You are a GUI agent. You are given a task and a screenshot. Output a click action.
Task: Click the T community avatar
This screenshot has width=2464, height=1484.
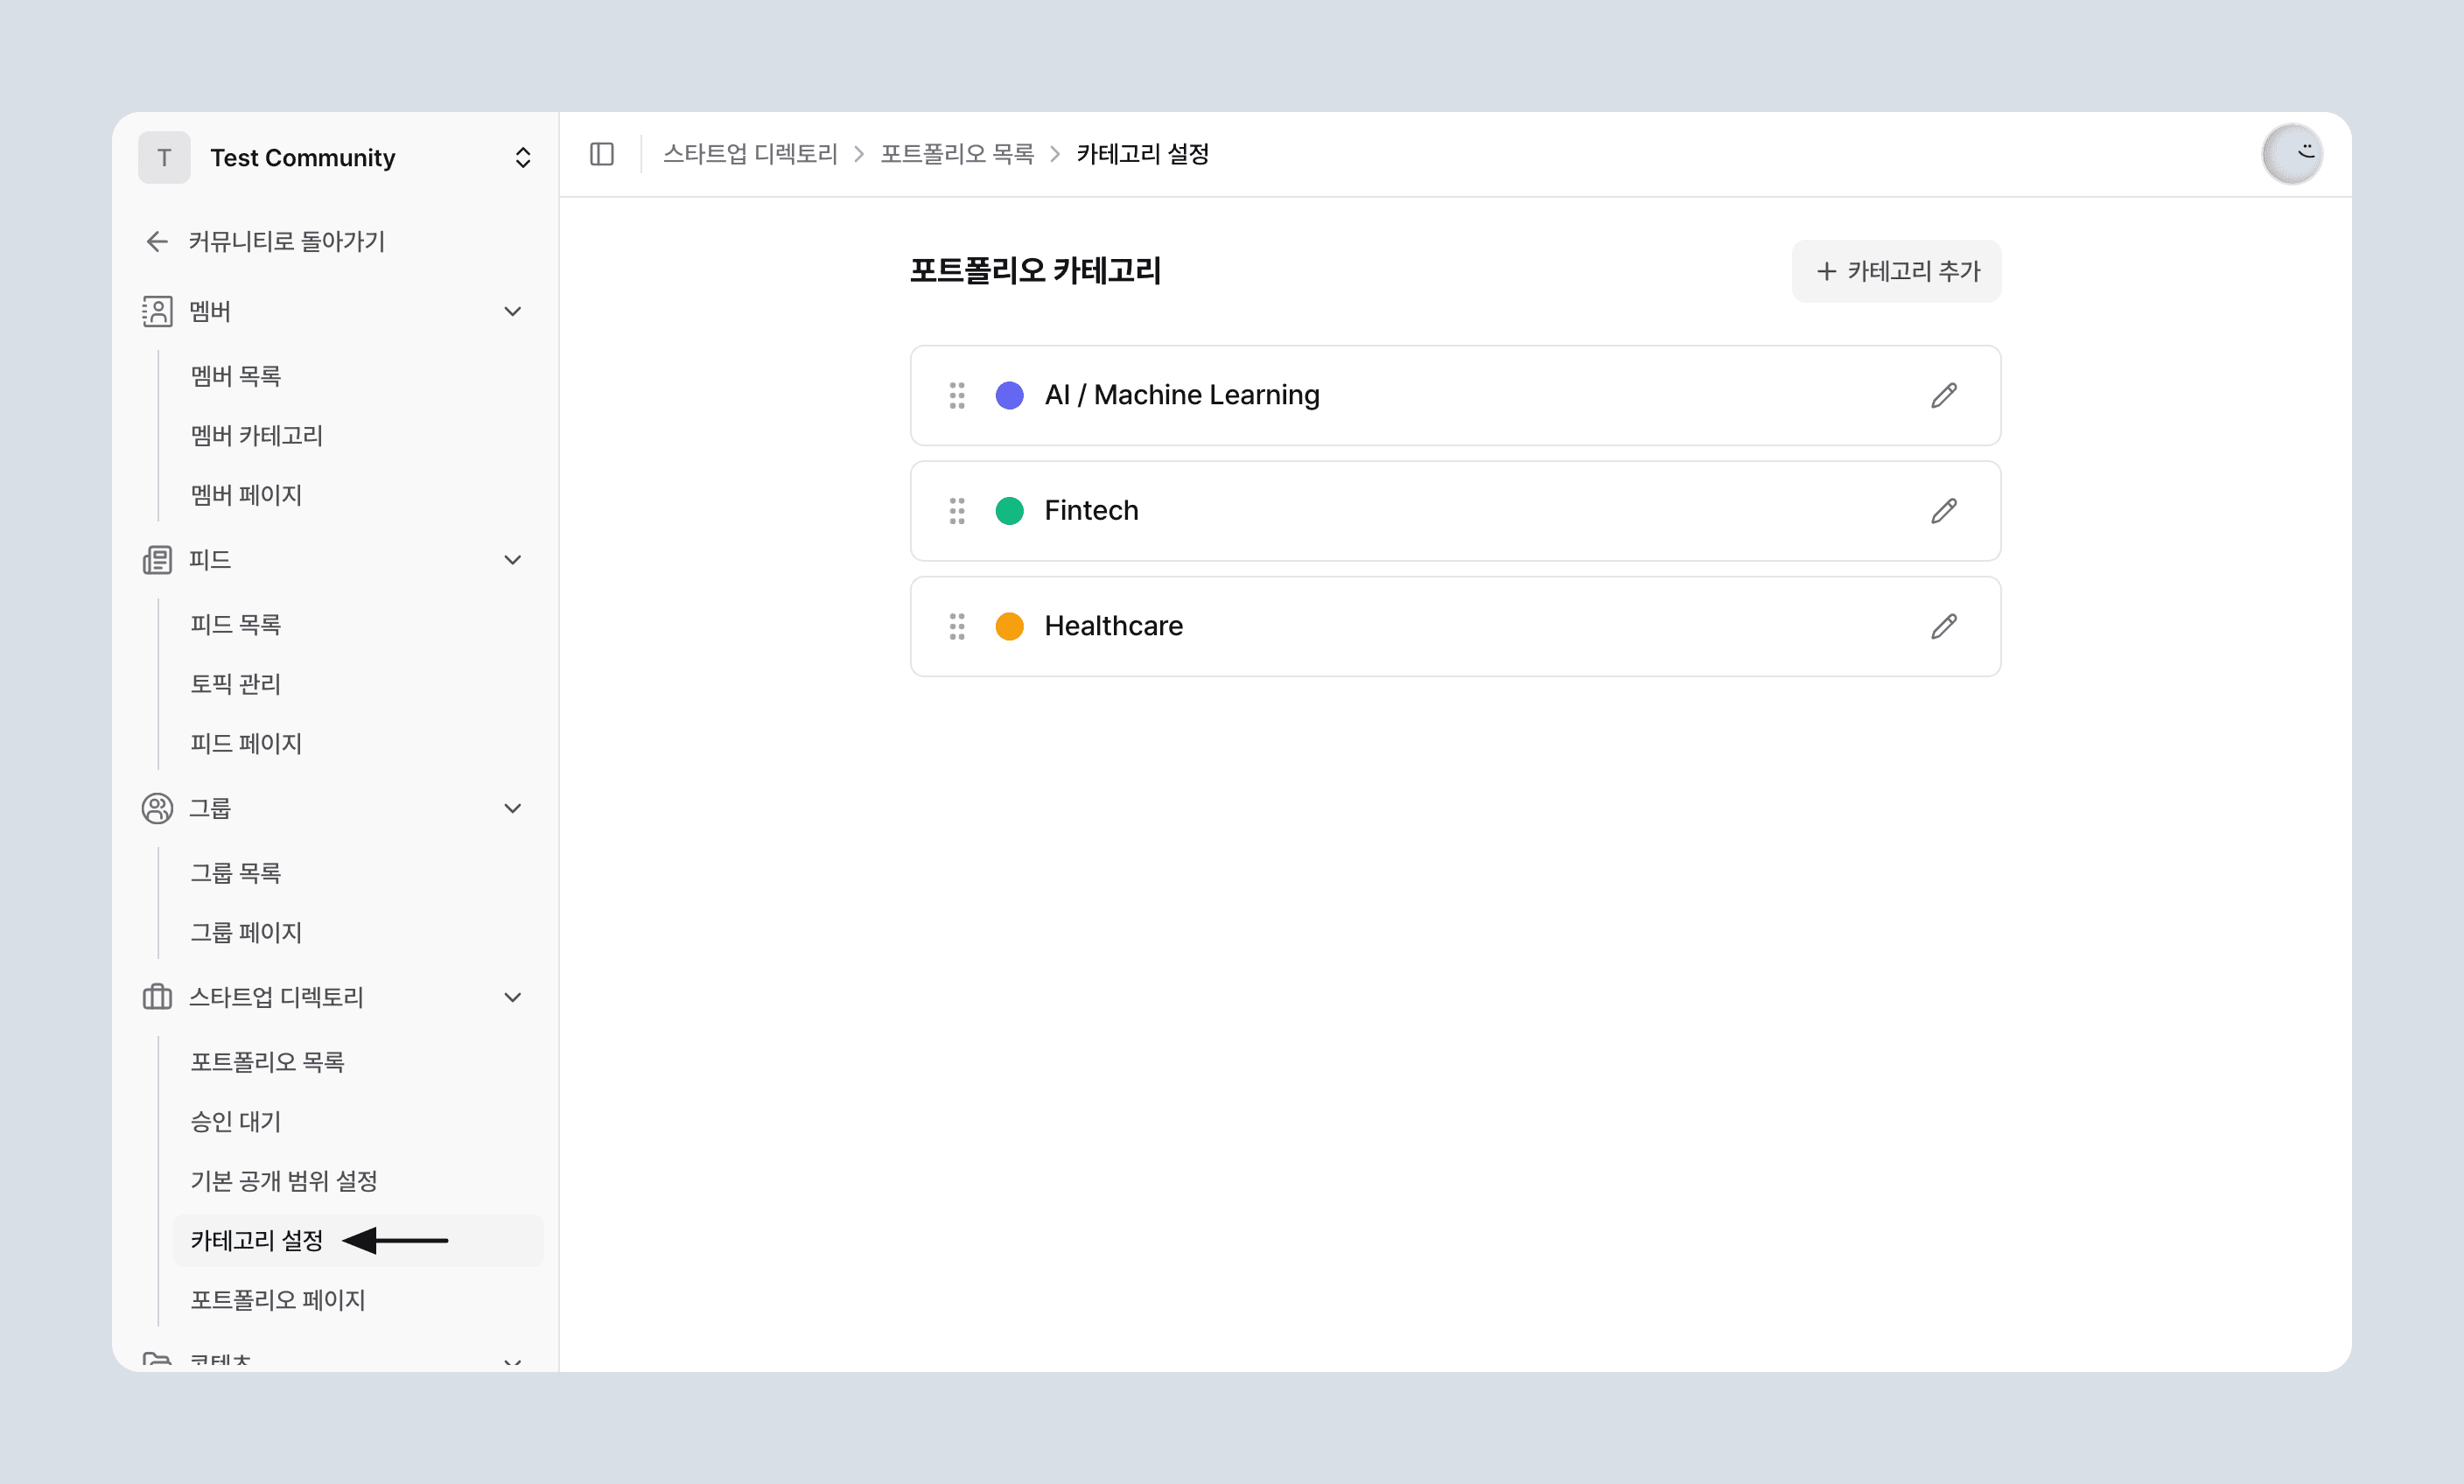tap(164, 157)
